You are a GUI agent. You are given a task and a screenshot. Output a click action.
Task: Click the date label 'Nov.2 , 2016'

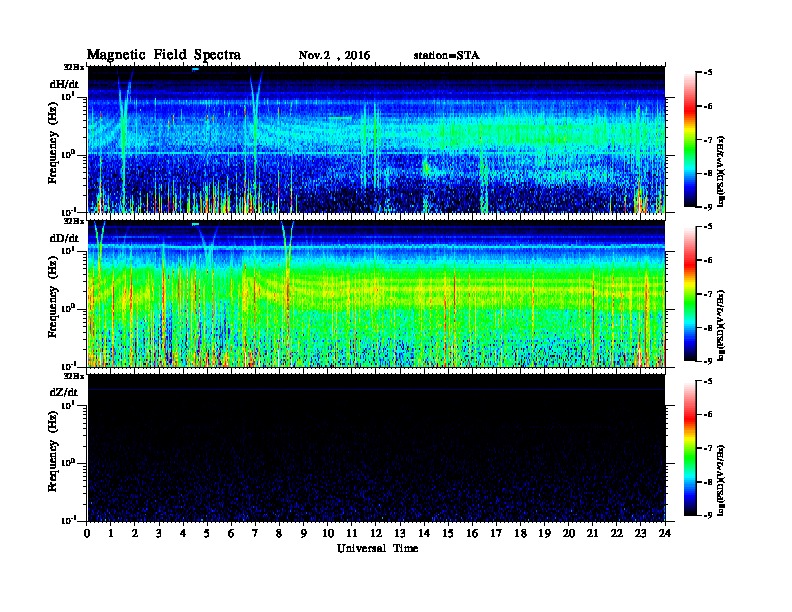click(x=334, y=55)
